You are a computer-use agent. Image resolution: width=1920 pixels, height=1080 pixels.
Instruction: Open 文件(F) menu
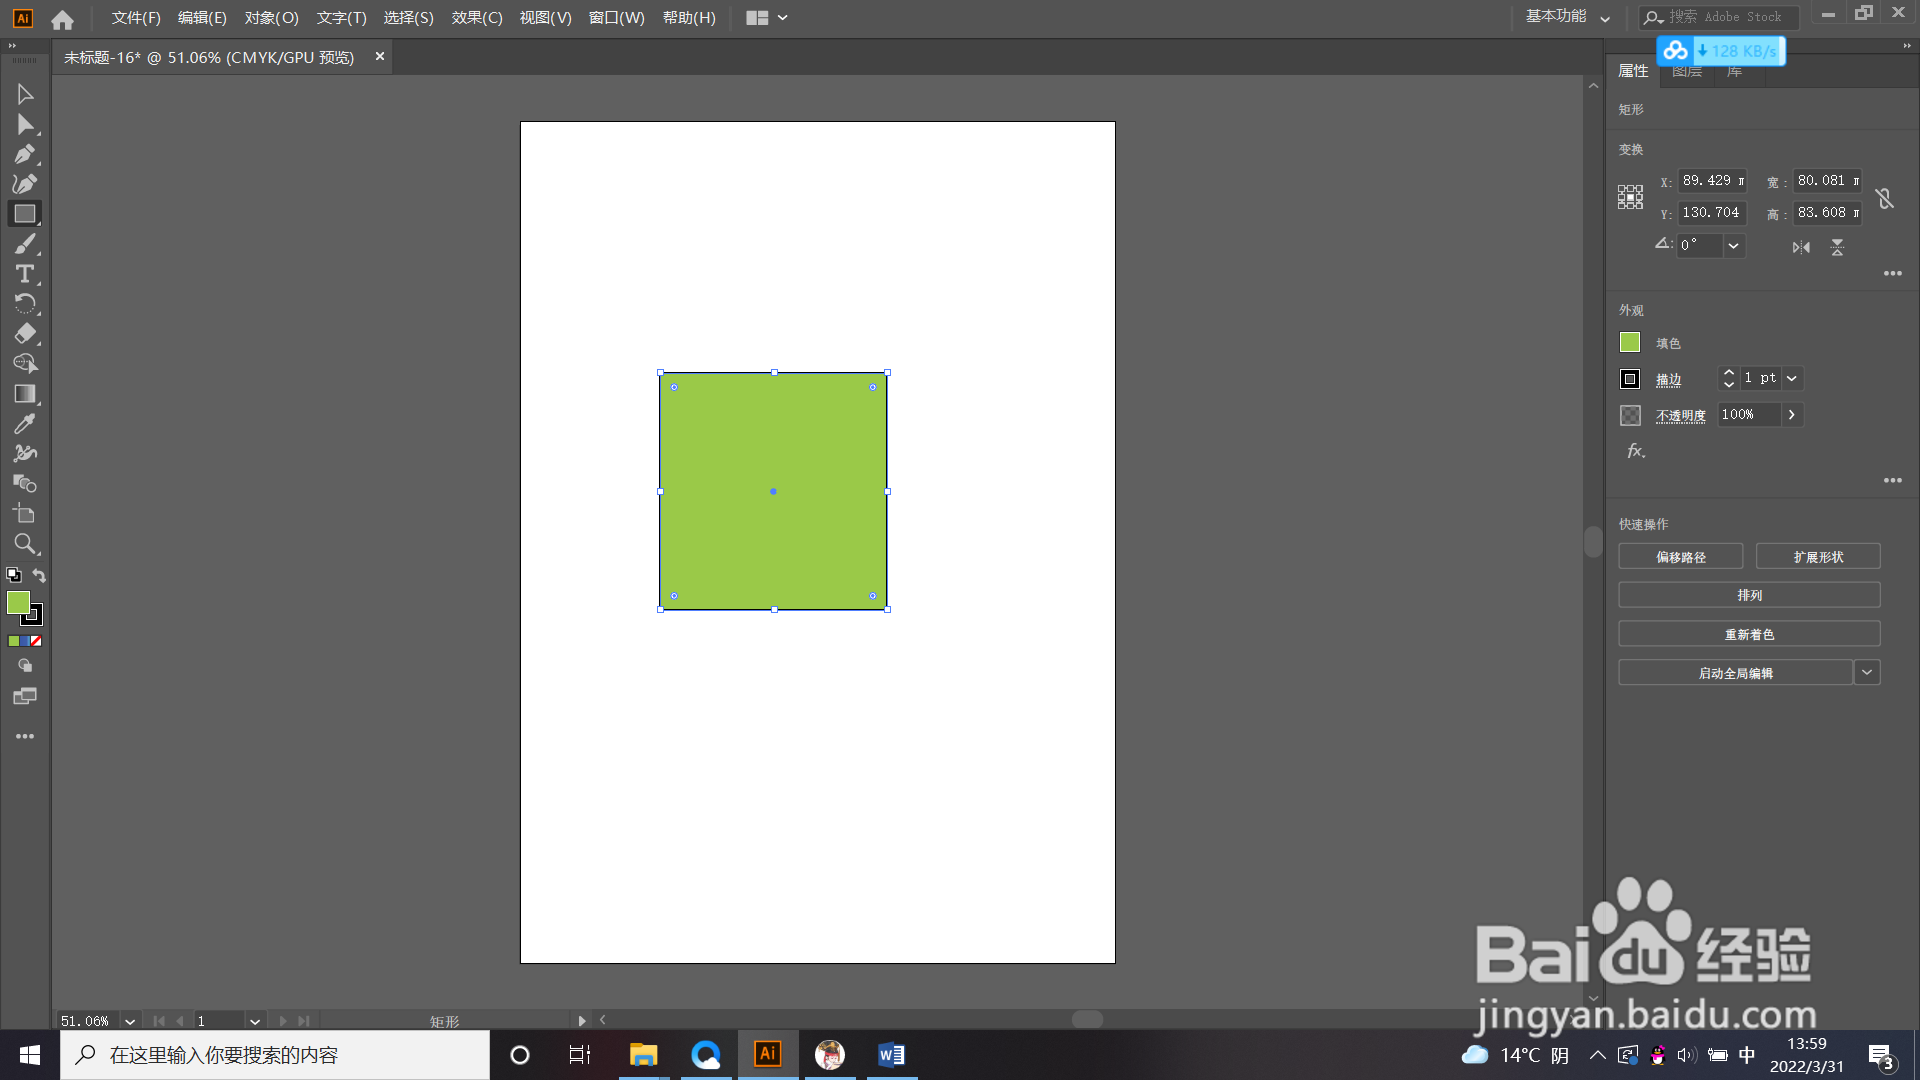136,18
